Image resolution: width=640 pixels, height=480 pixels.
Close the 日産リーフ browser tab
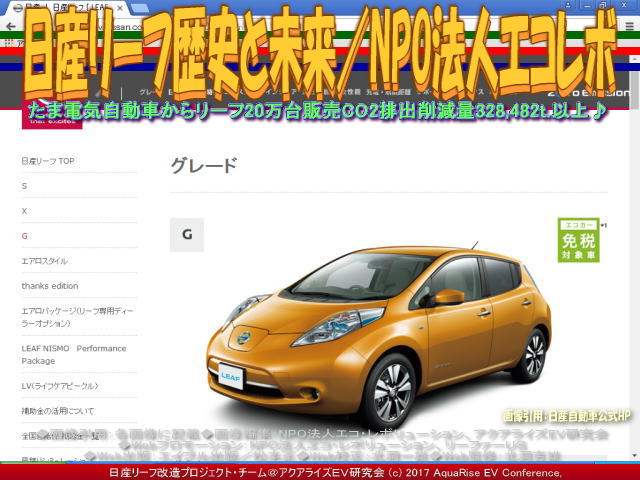(x=120, y=8)
